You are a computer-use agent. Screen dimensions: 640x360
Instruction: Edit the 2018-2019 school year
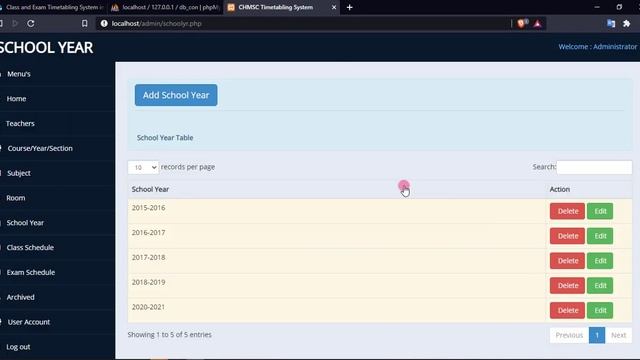pyautogui.click(x=600, y=286)
